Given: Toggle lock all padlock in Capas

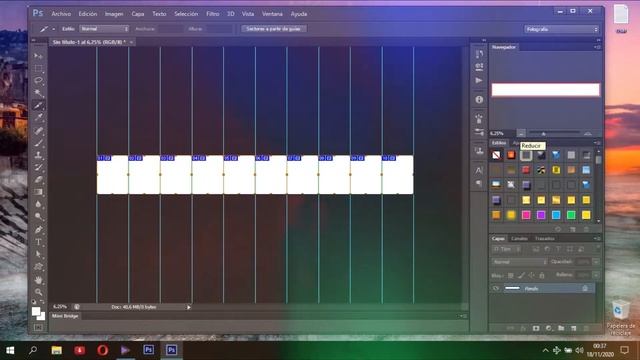Looking at the screenshot, I should click(x=542, y=276).
